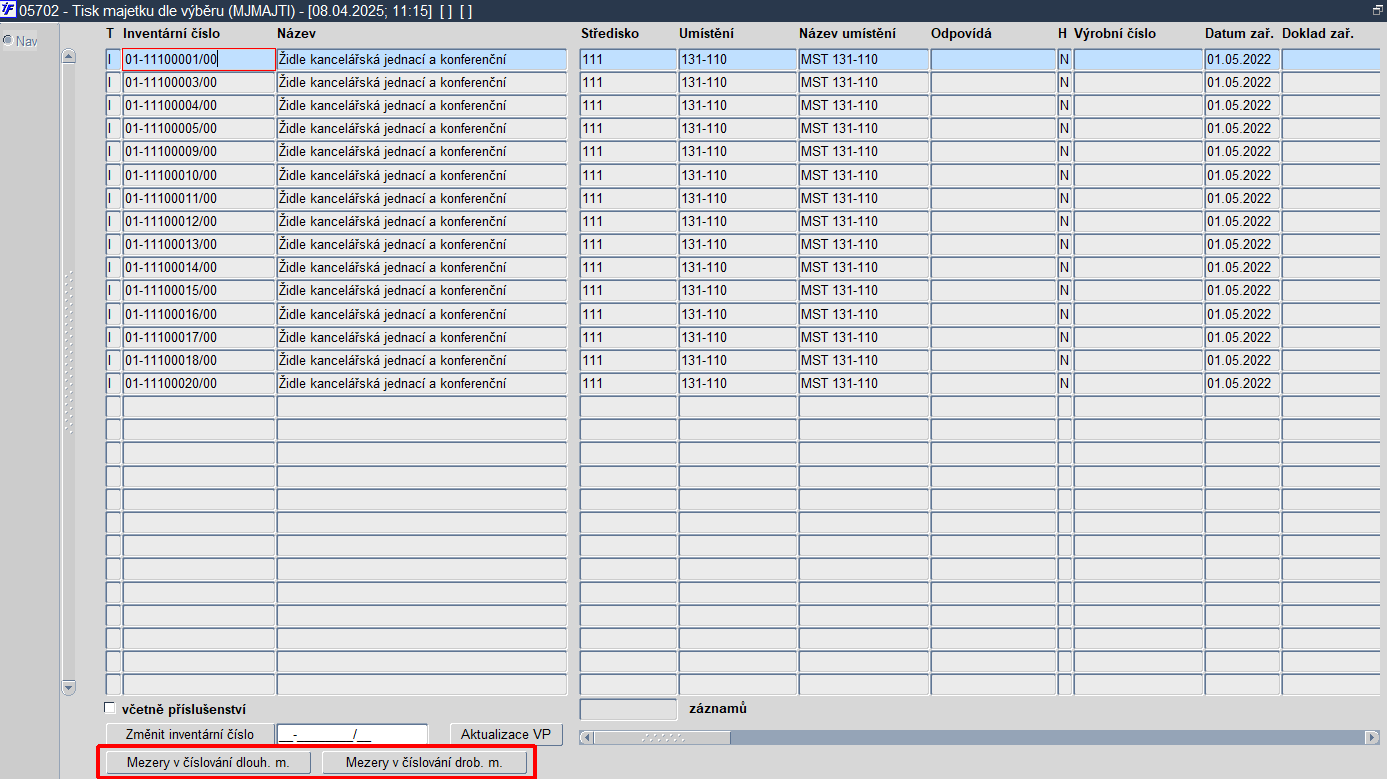
Task: Click the Název cell of row 01-11100020/00
Action: pyautogui.click(x=422, y=383)
